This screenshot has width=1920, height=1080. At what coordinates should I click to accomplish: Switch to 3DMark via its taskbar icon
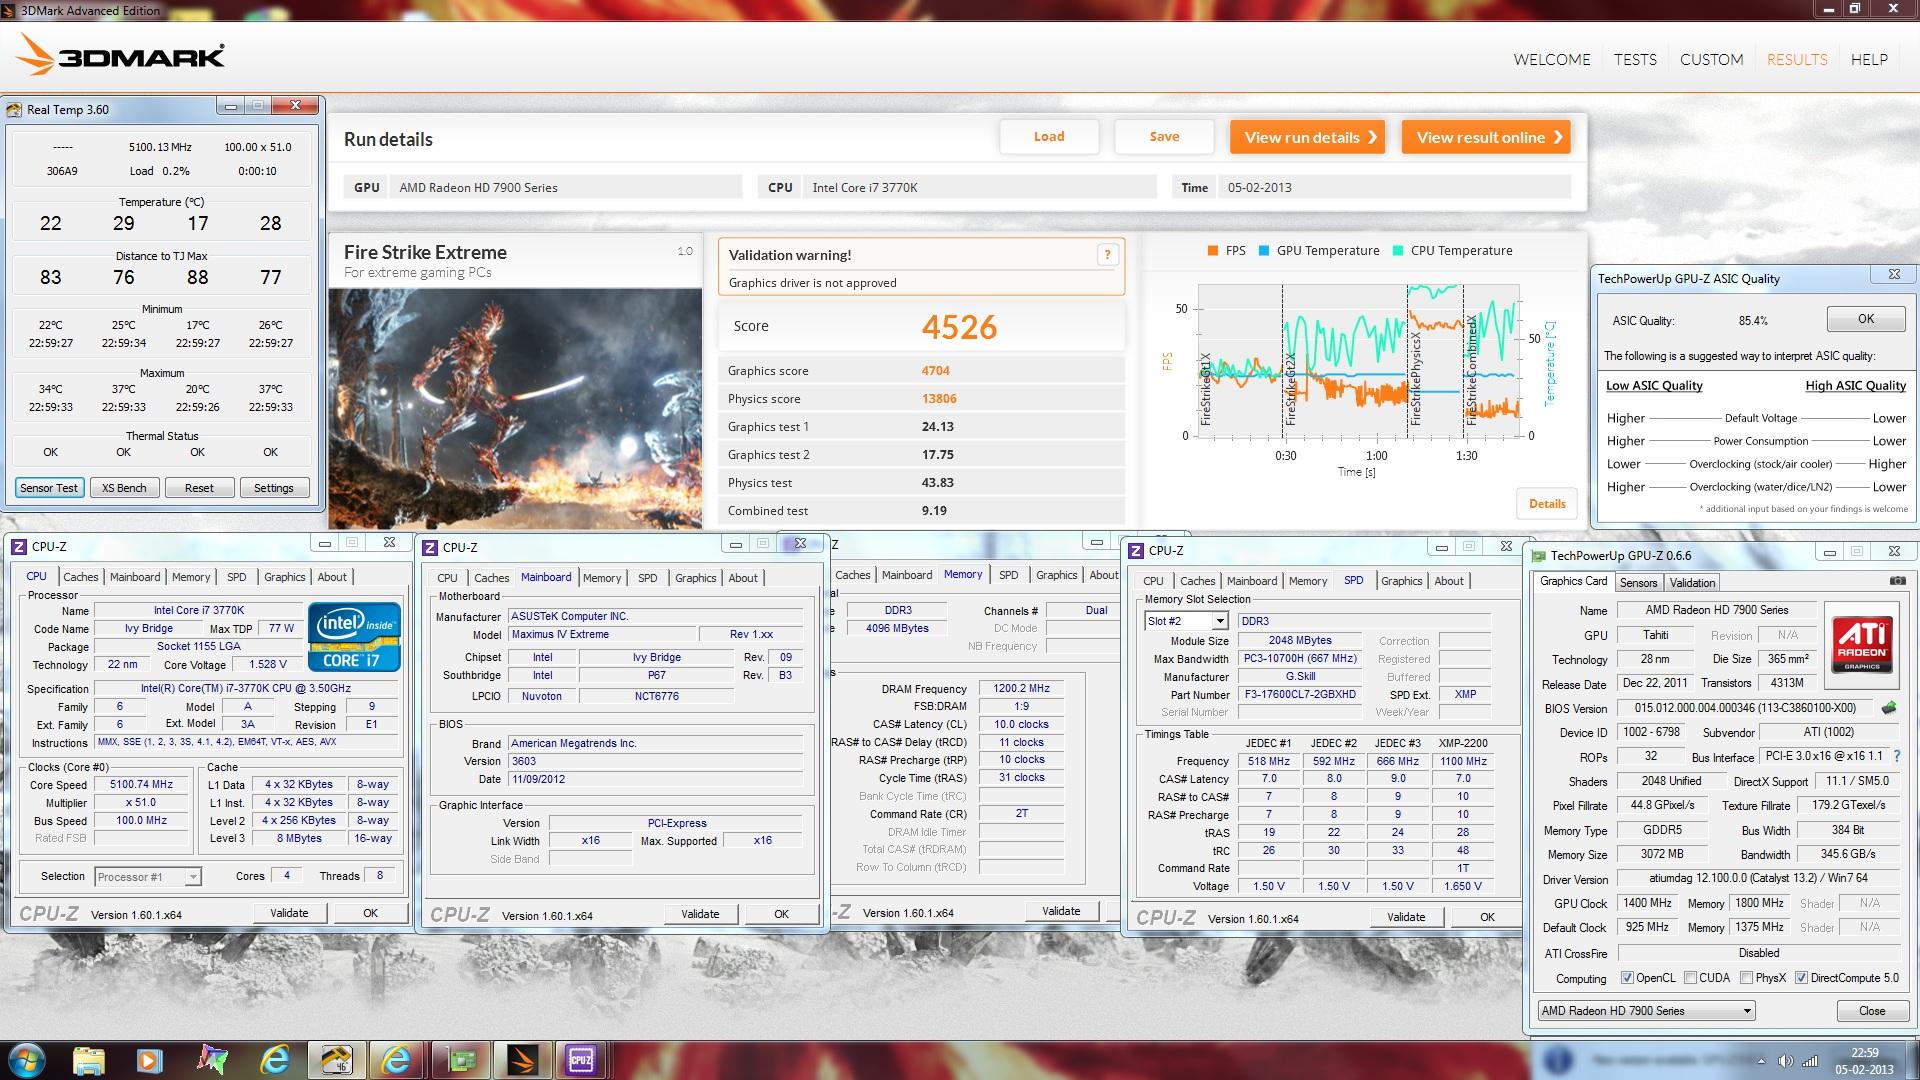click(x=521, y=1059)
